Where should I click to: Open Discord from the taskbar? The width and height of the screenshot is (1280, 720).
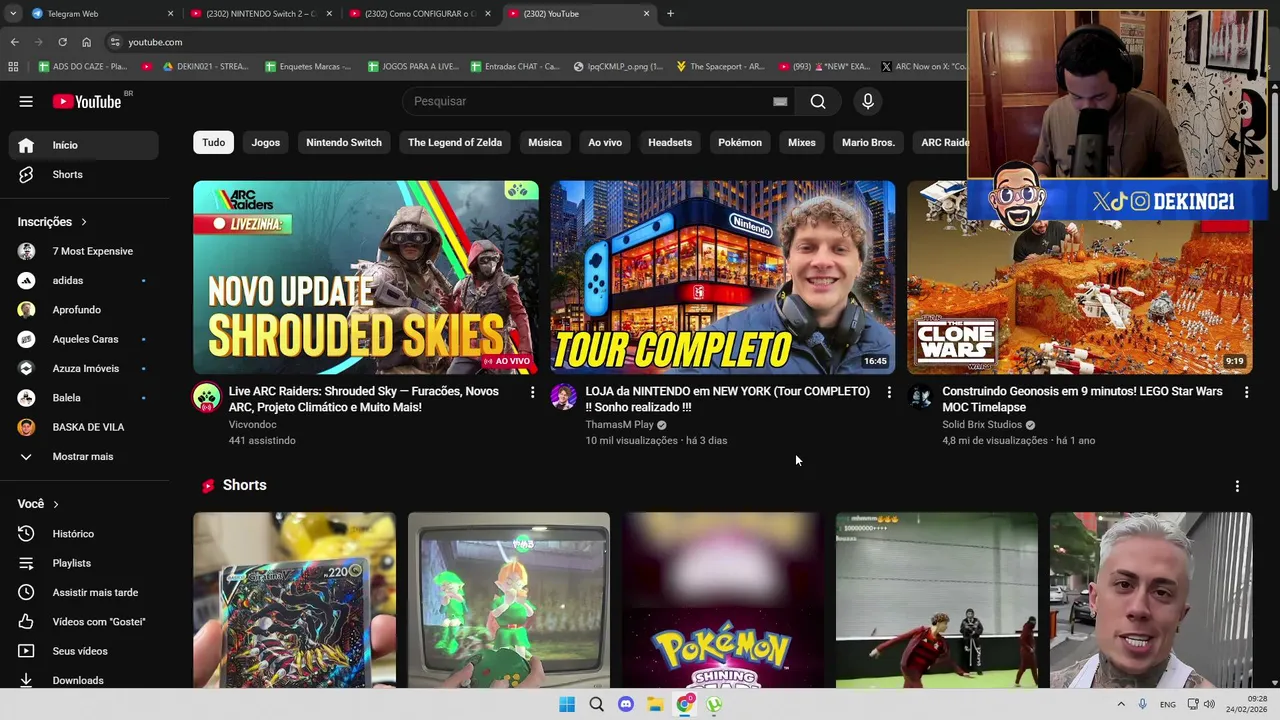point(626,704)
